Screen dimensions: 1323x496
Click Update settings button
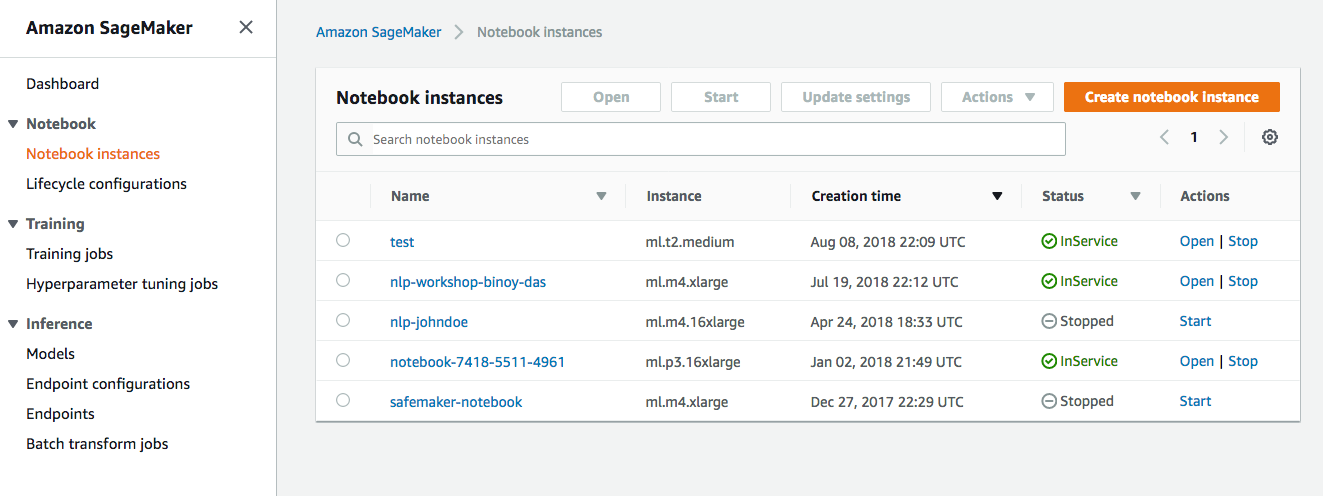(856, 97)
